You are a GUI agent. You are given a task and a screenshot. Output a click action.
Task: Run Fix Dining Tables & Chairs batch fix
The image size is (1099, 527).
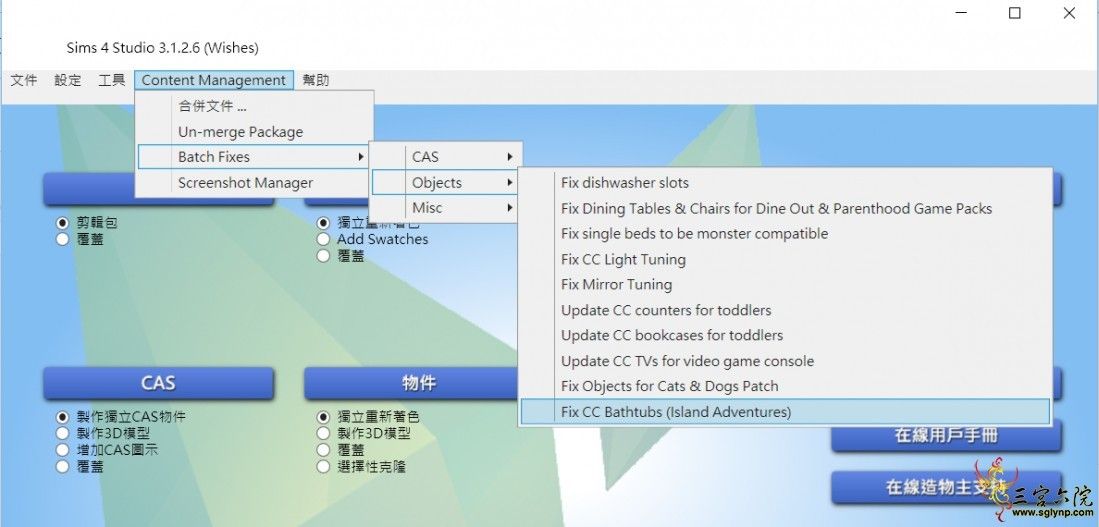785,208
